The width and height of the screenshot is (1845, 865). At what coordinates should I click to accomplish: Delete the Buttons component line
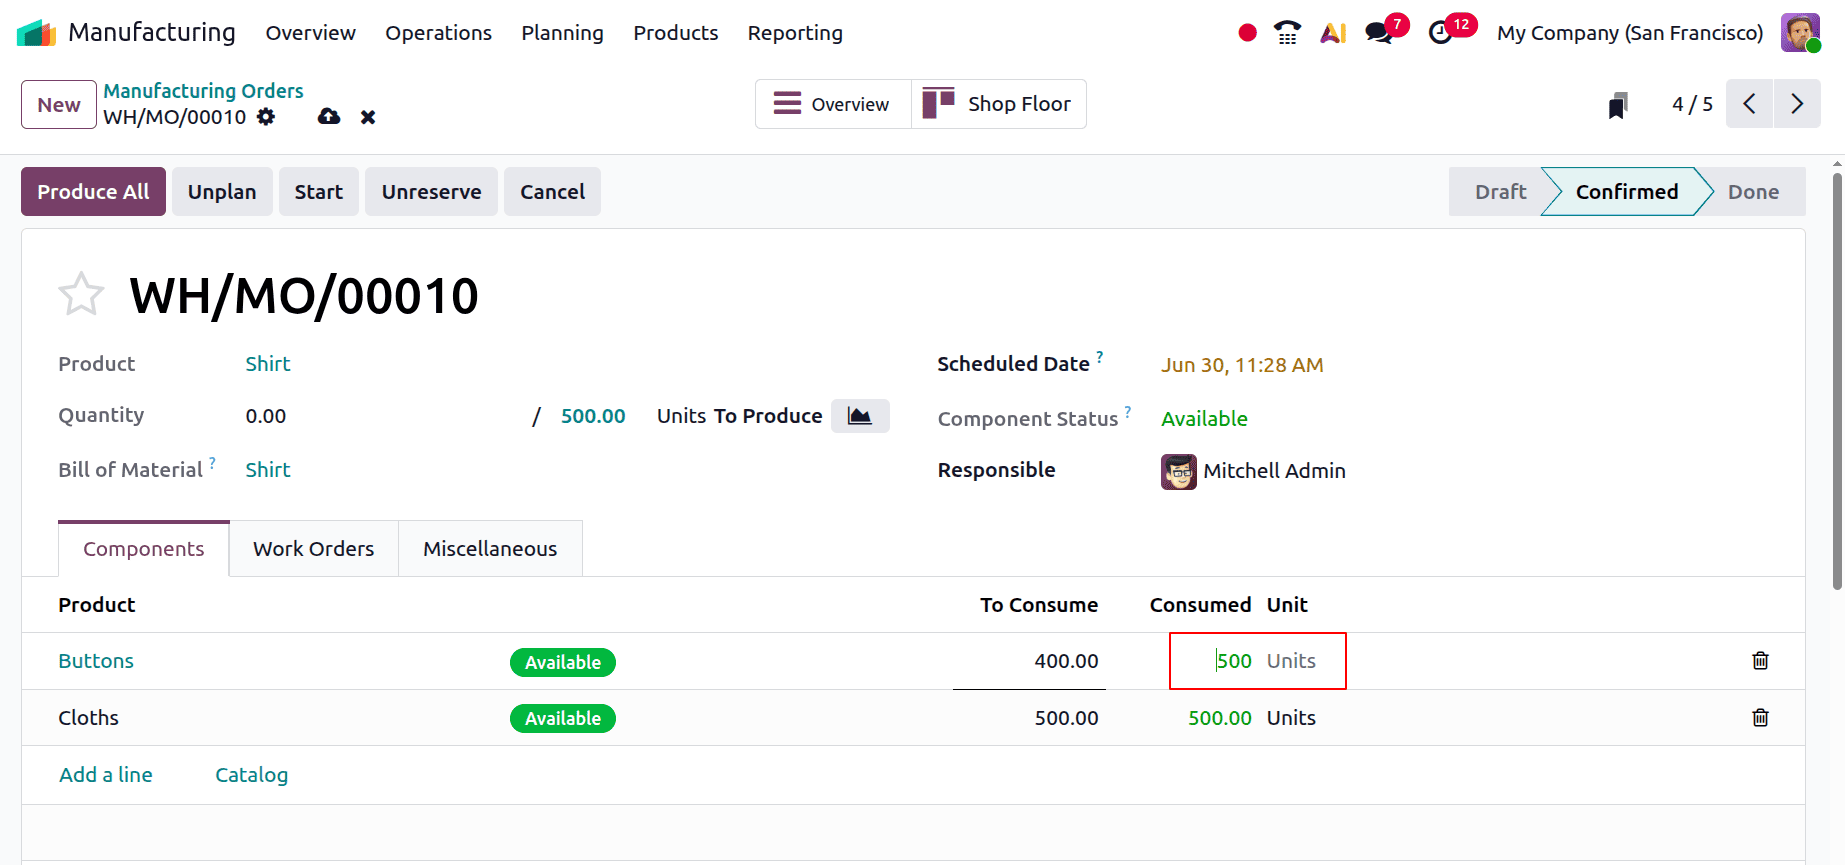pyautogui.click(x=1761, y=661)
